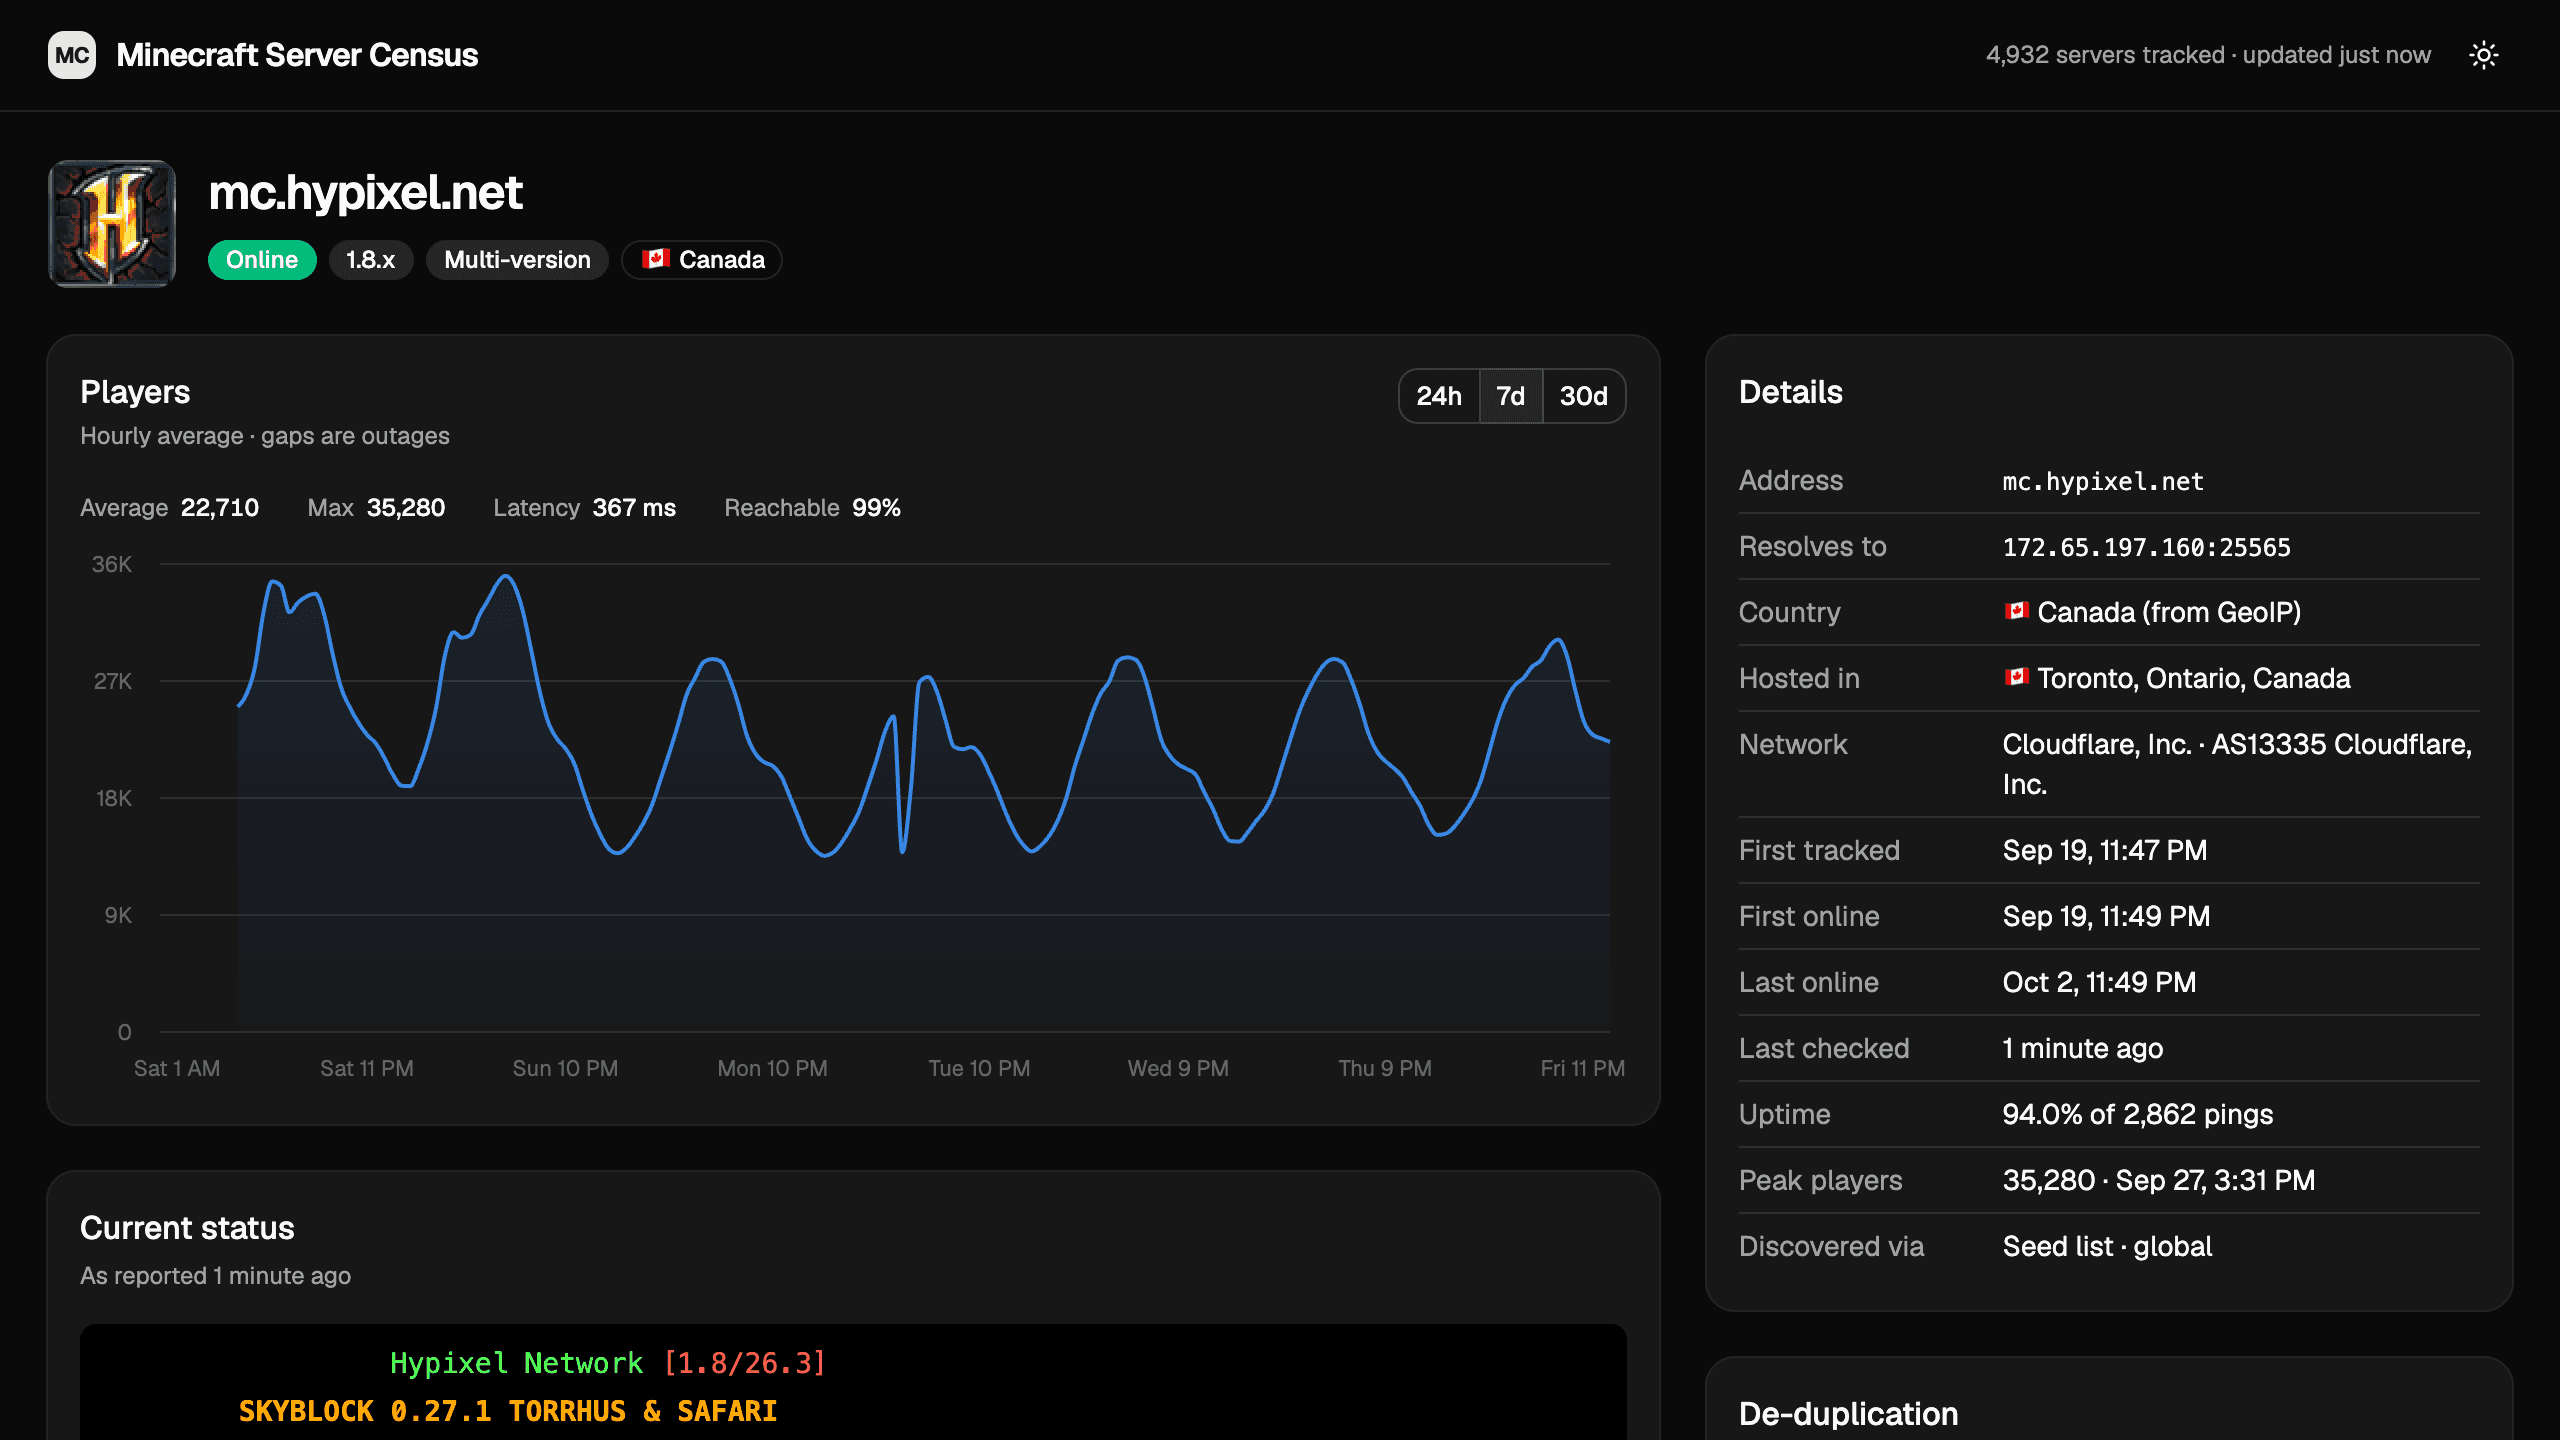
Task: Click the flag icon beside Toronto, Ontario
Action: (x=2016, y=677)
